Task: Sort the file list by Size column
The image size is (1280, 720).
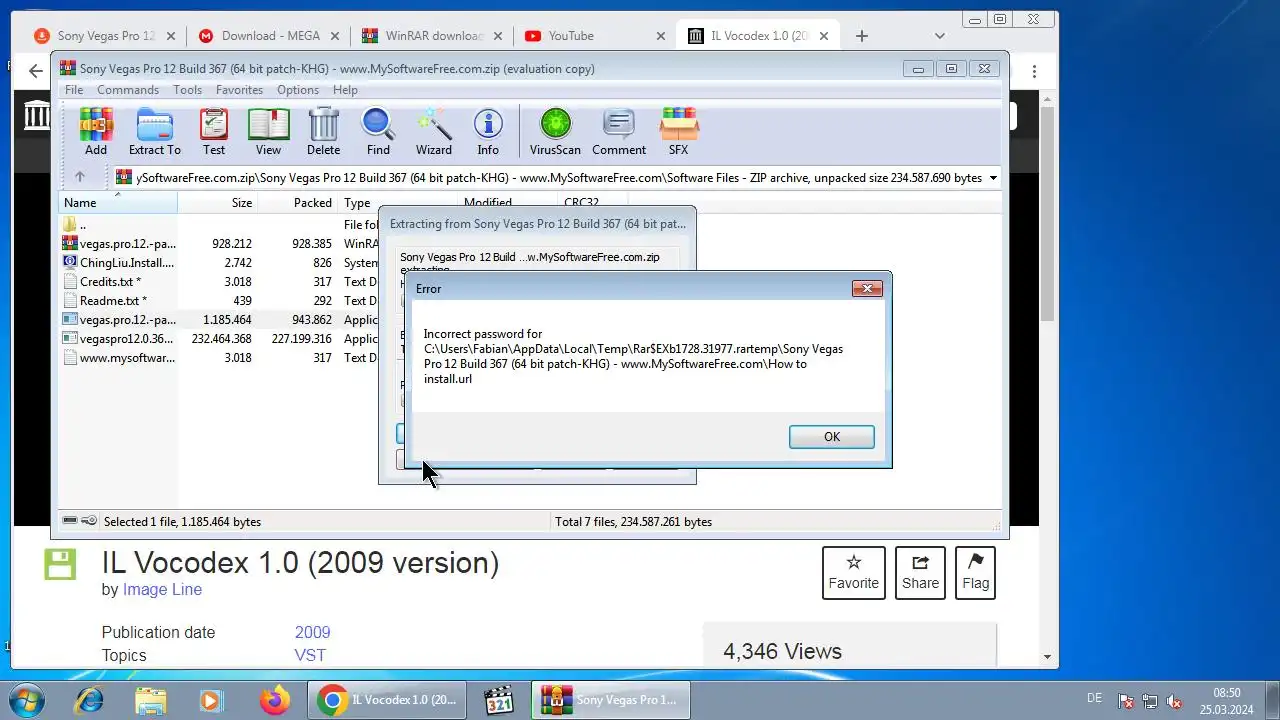Action: click(218, 203)
